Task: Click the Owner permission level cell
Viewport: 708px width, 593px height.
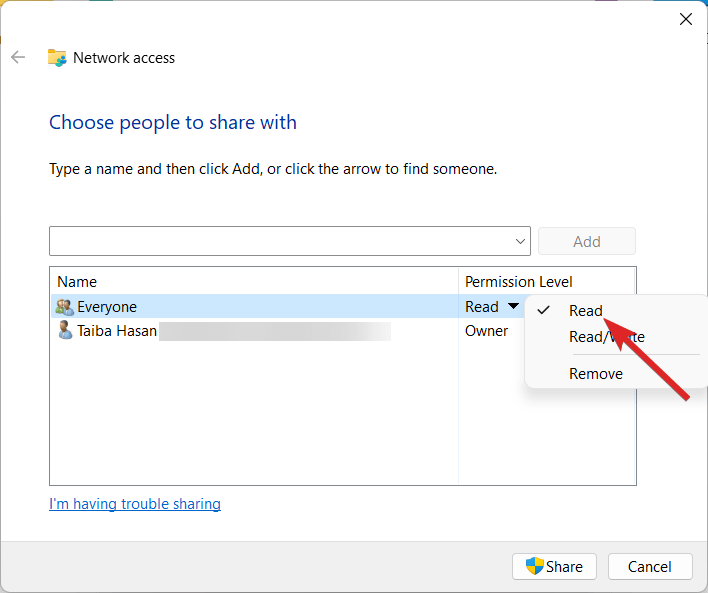Action: (487, 331)
